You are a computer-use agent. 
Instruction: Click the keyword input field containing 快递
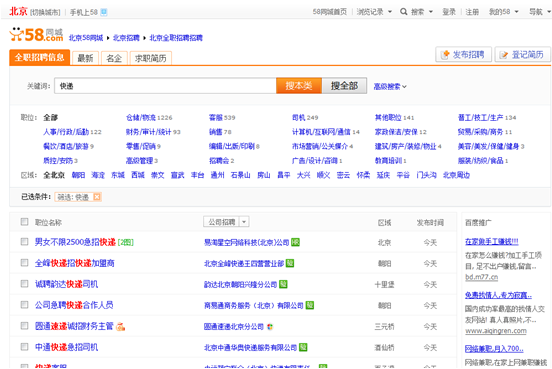(165, 86)
